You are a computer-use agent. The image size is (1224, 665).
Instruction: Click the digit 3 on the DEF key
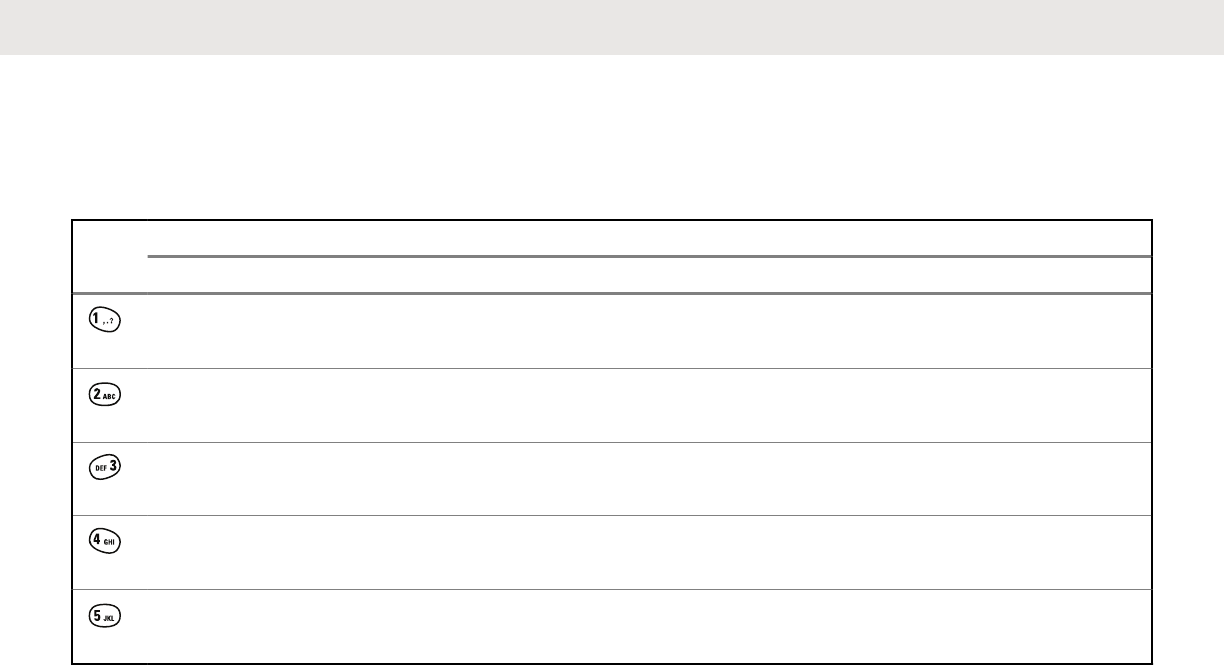(x=112, y=467)
